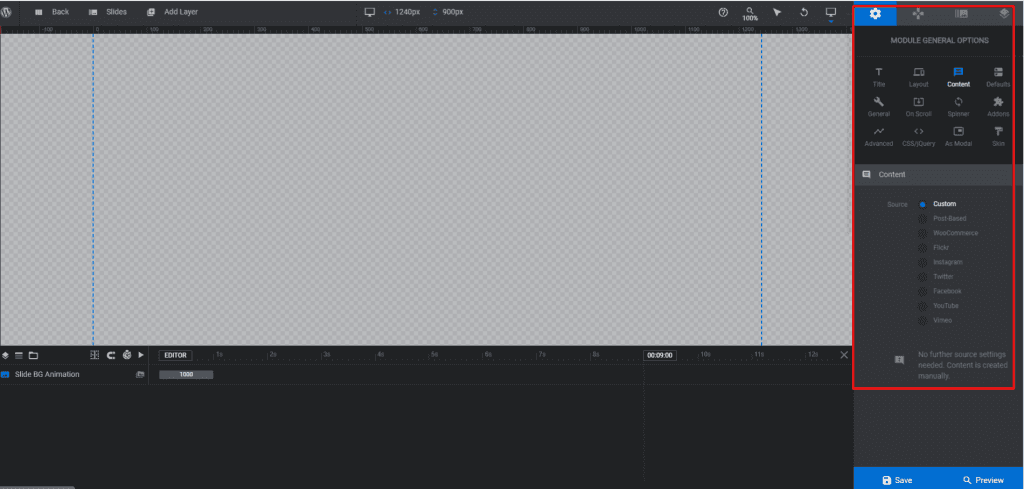Select the WooCommerce source radio
This screenshot has height=489, width=1024.
point(923,233)
